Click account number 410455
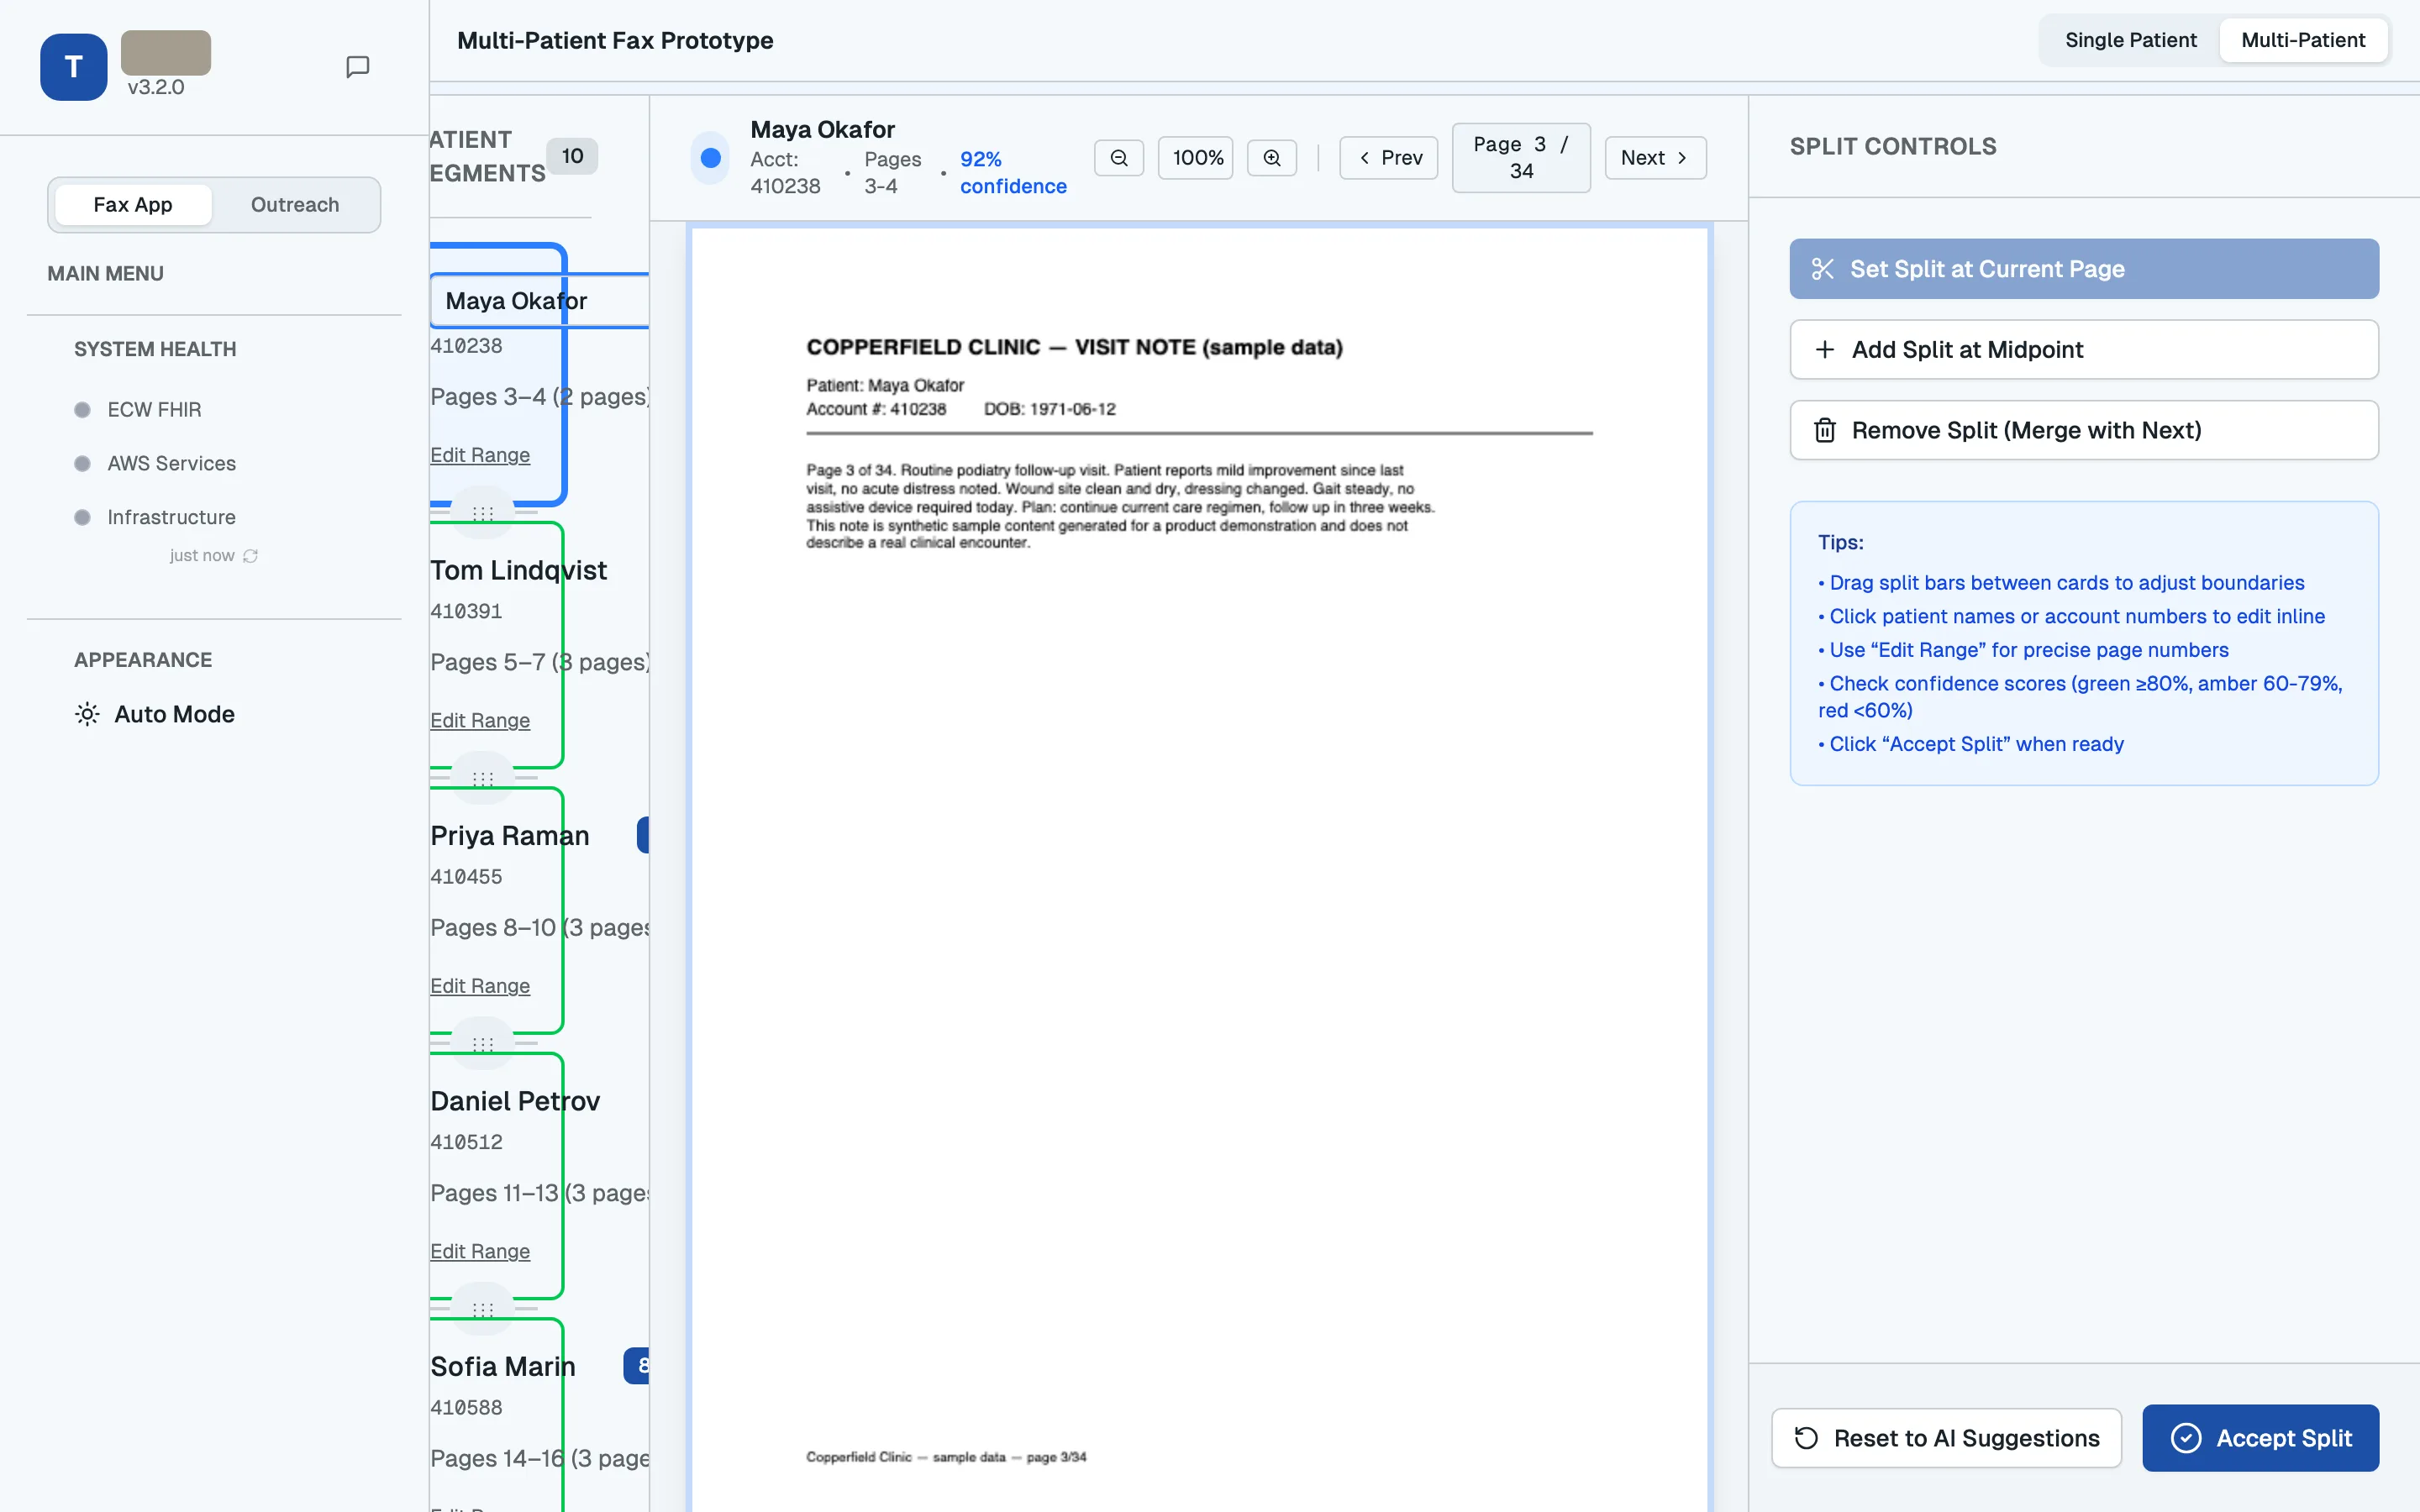The image size is (2420, 1512). [x=466, y=877]
